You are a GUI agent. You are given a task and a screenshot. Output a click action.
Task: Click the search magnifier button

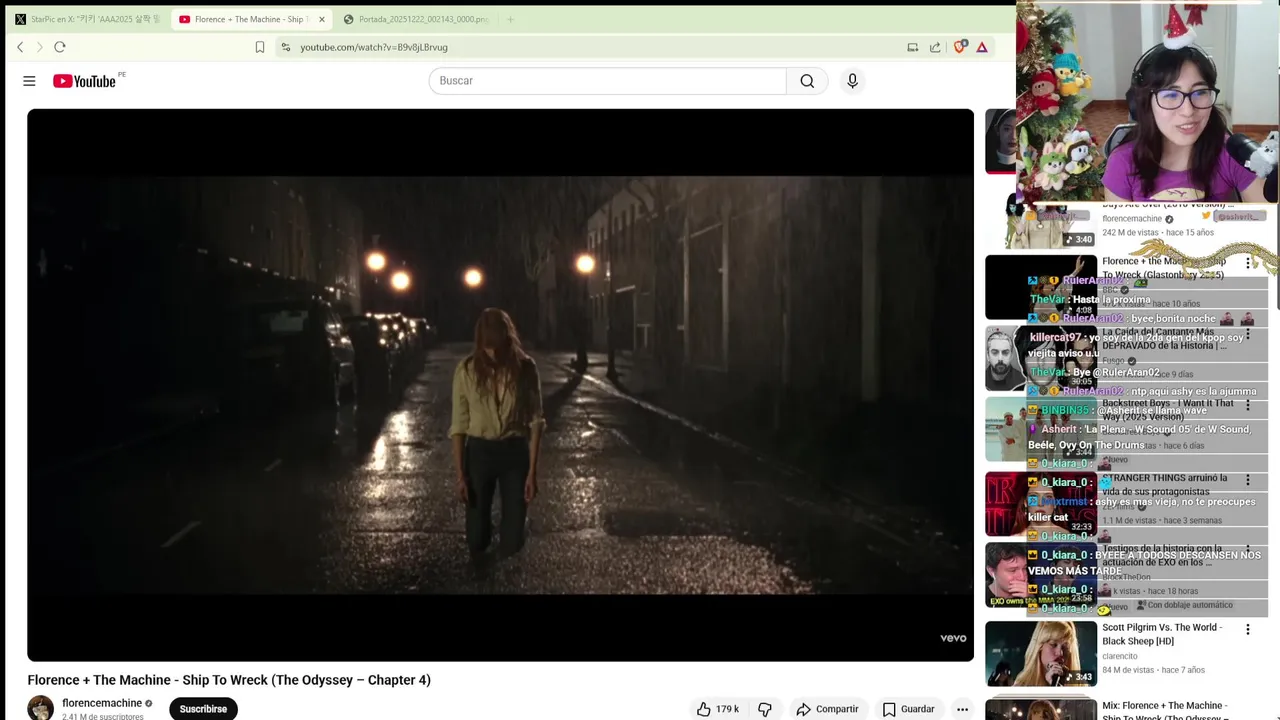click(807, 81)
